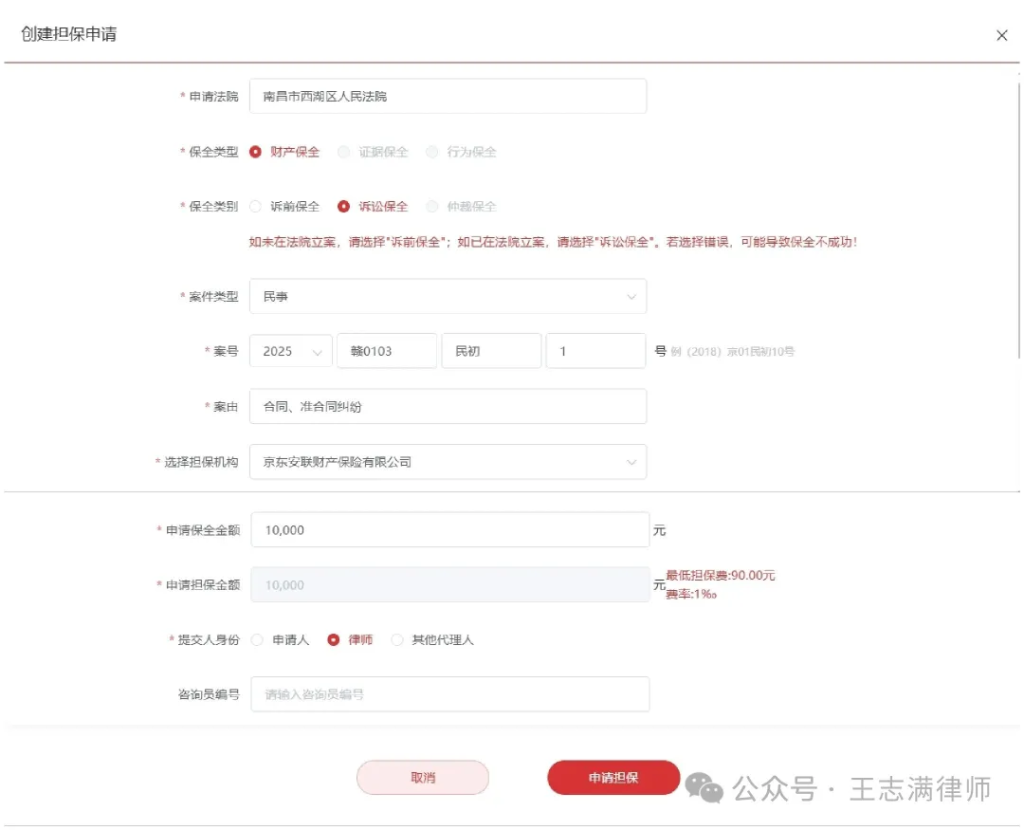Click the 申请担保 submit button
This screenshot has height=830, width=1024.
click(612, 777)
